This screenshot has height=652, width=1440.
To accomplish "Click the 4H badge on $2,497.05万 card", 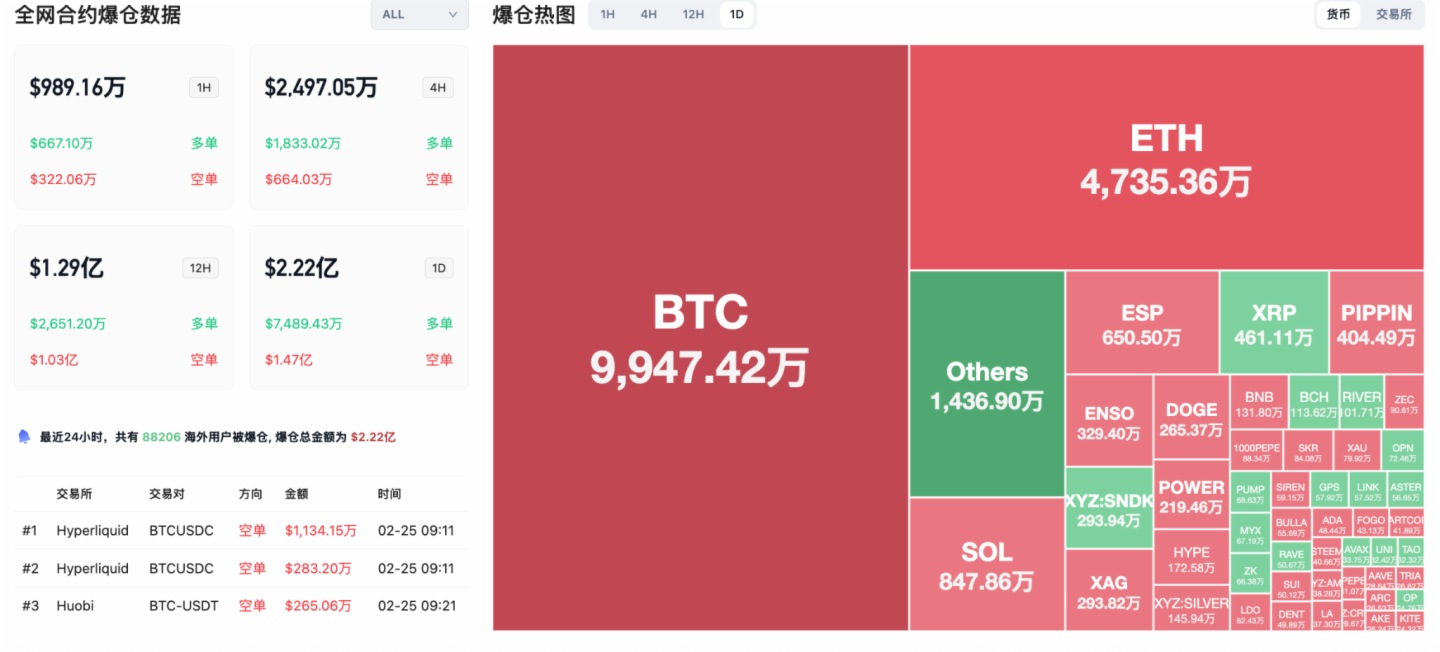I will coord(438,88).
